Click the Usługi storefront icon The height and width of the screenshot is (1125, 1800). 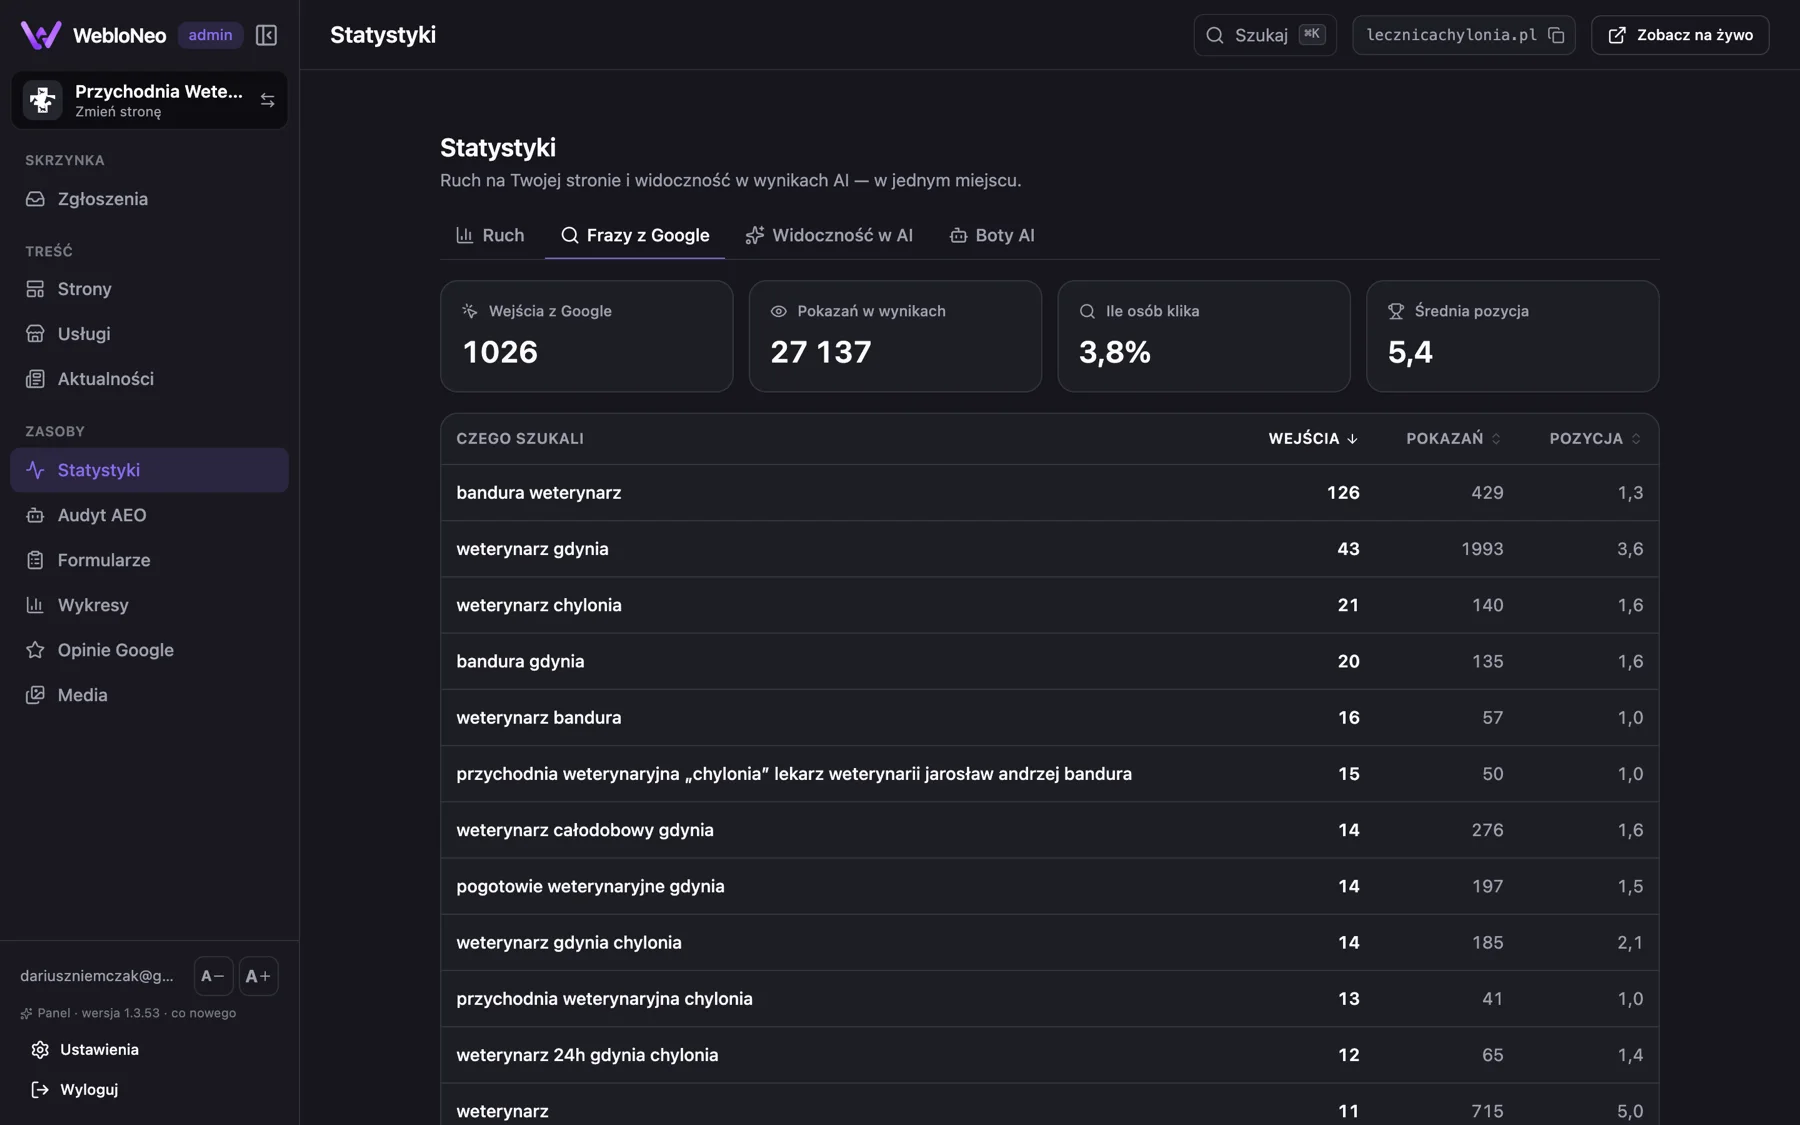[x=35, y=334]
